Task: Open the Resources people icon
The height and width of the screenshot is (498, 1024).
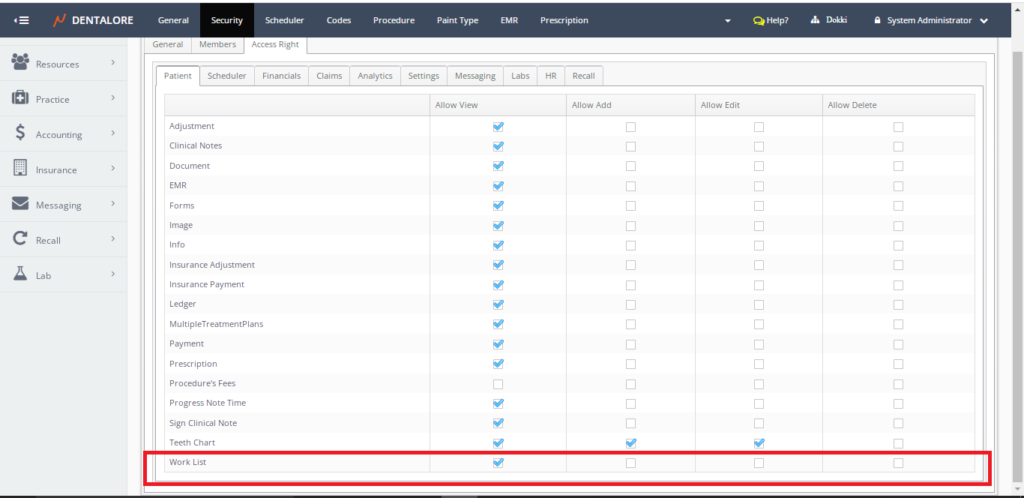Action: click(20, 63)
